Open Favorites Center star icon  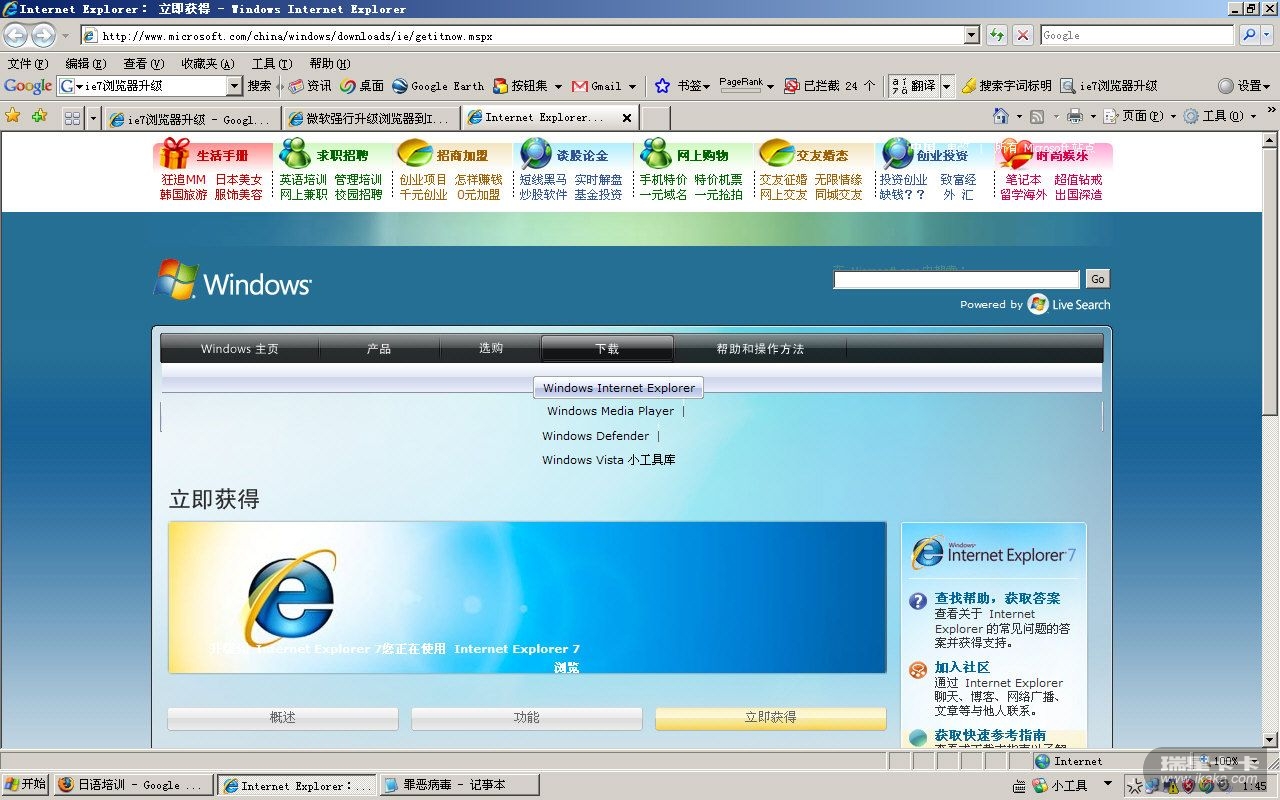point(13,116)
